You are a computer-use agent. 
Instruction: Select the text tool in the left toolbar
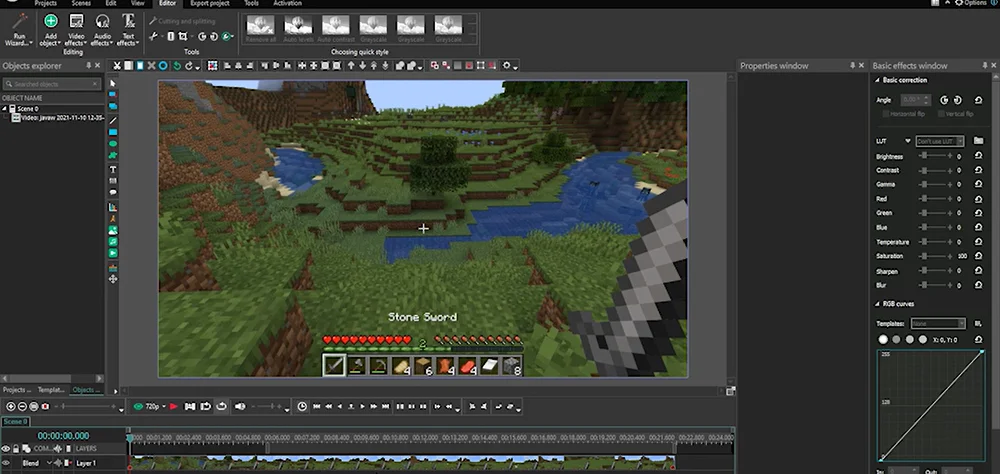113,170
